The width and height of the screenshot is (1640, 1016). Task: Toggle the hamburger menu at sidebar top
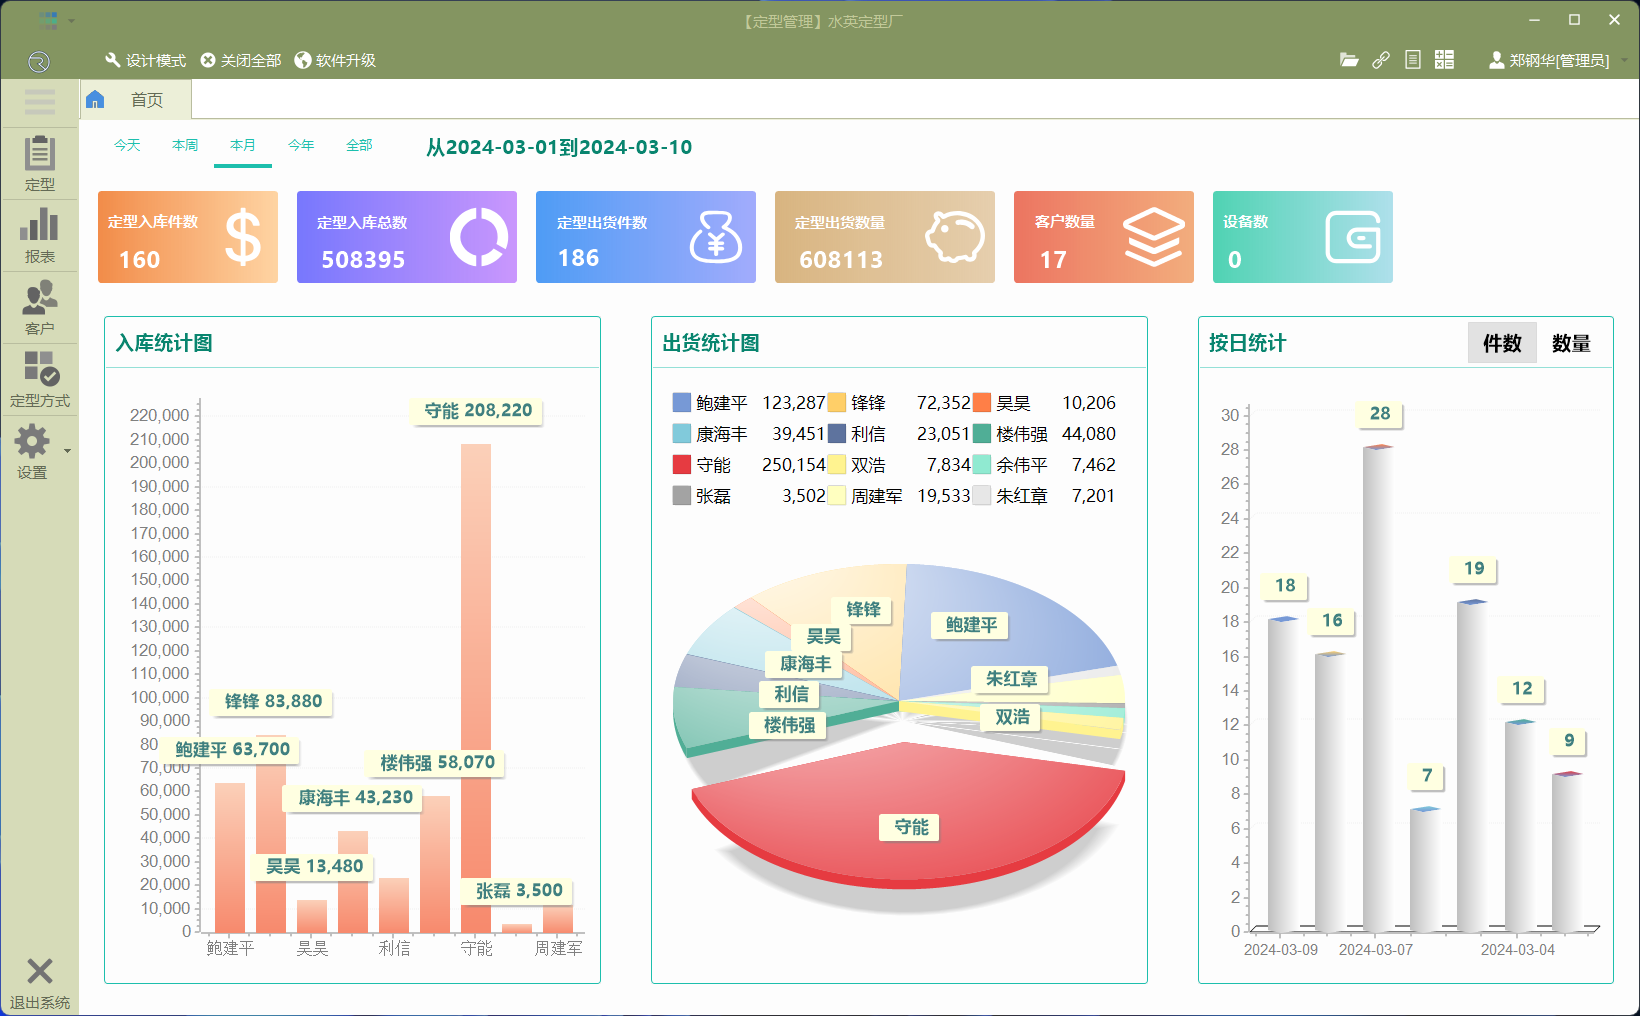pyautogui.click(x=39, y=101)
